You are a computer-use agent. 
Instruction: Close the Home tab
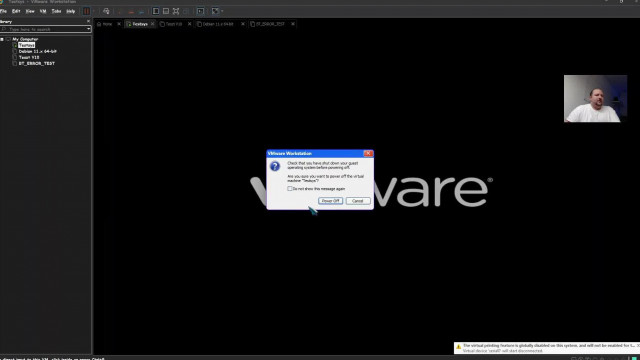(x=119, y=24)
